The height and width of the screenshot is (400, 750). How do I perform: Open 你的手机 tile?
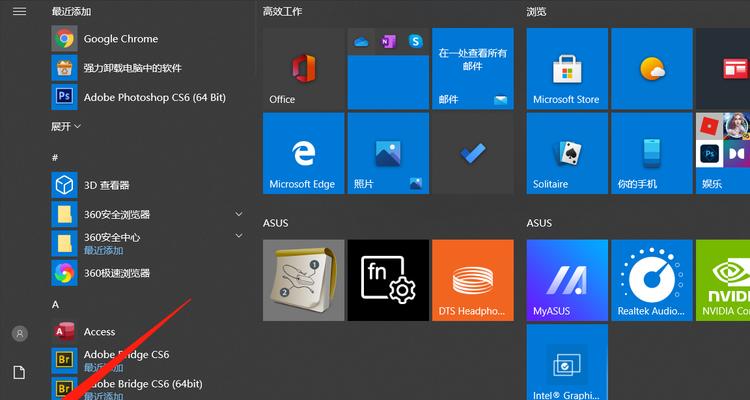(x=652, y=153)
